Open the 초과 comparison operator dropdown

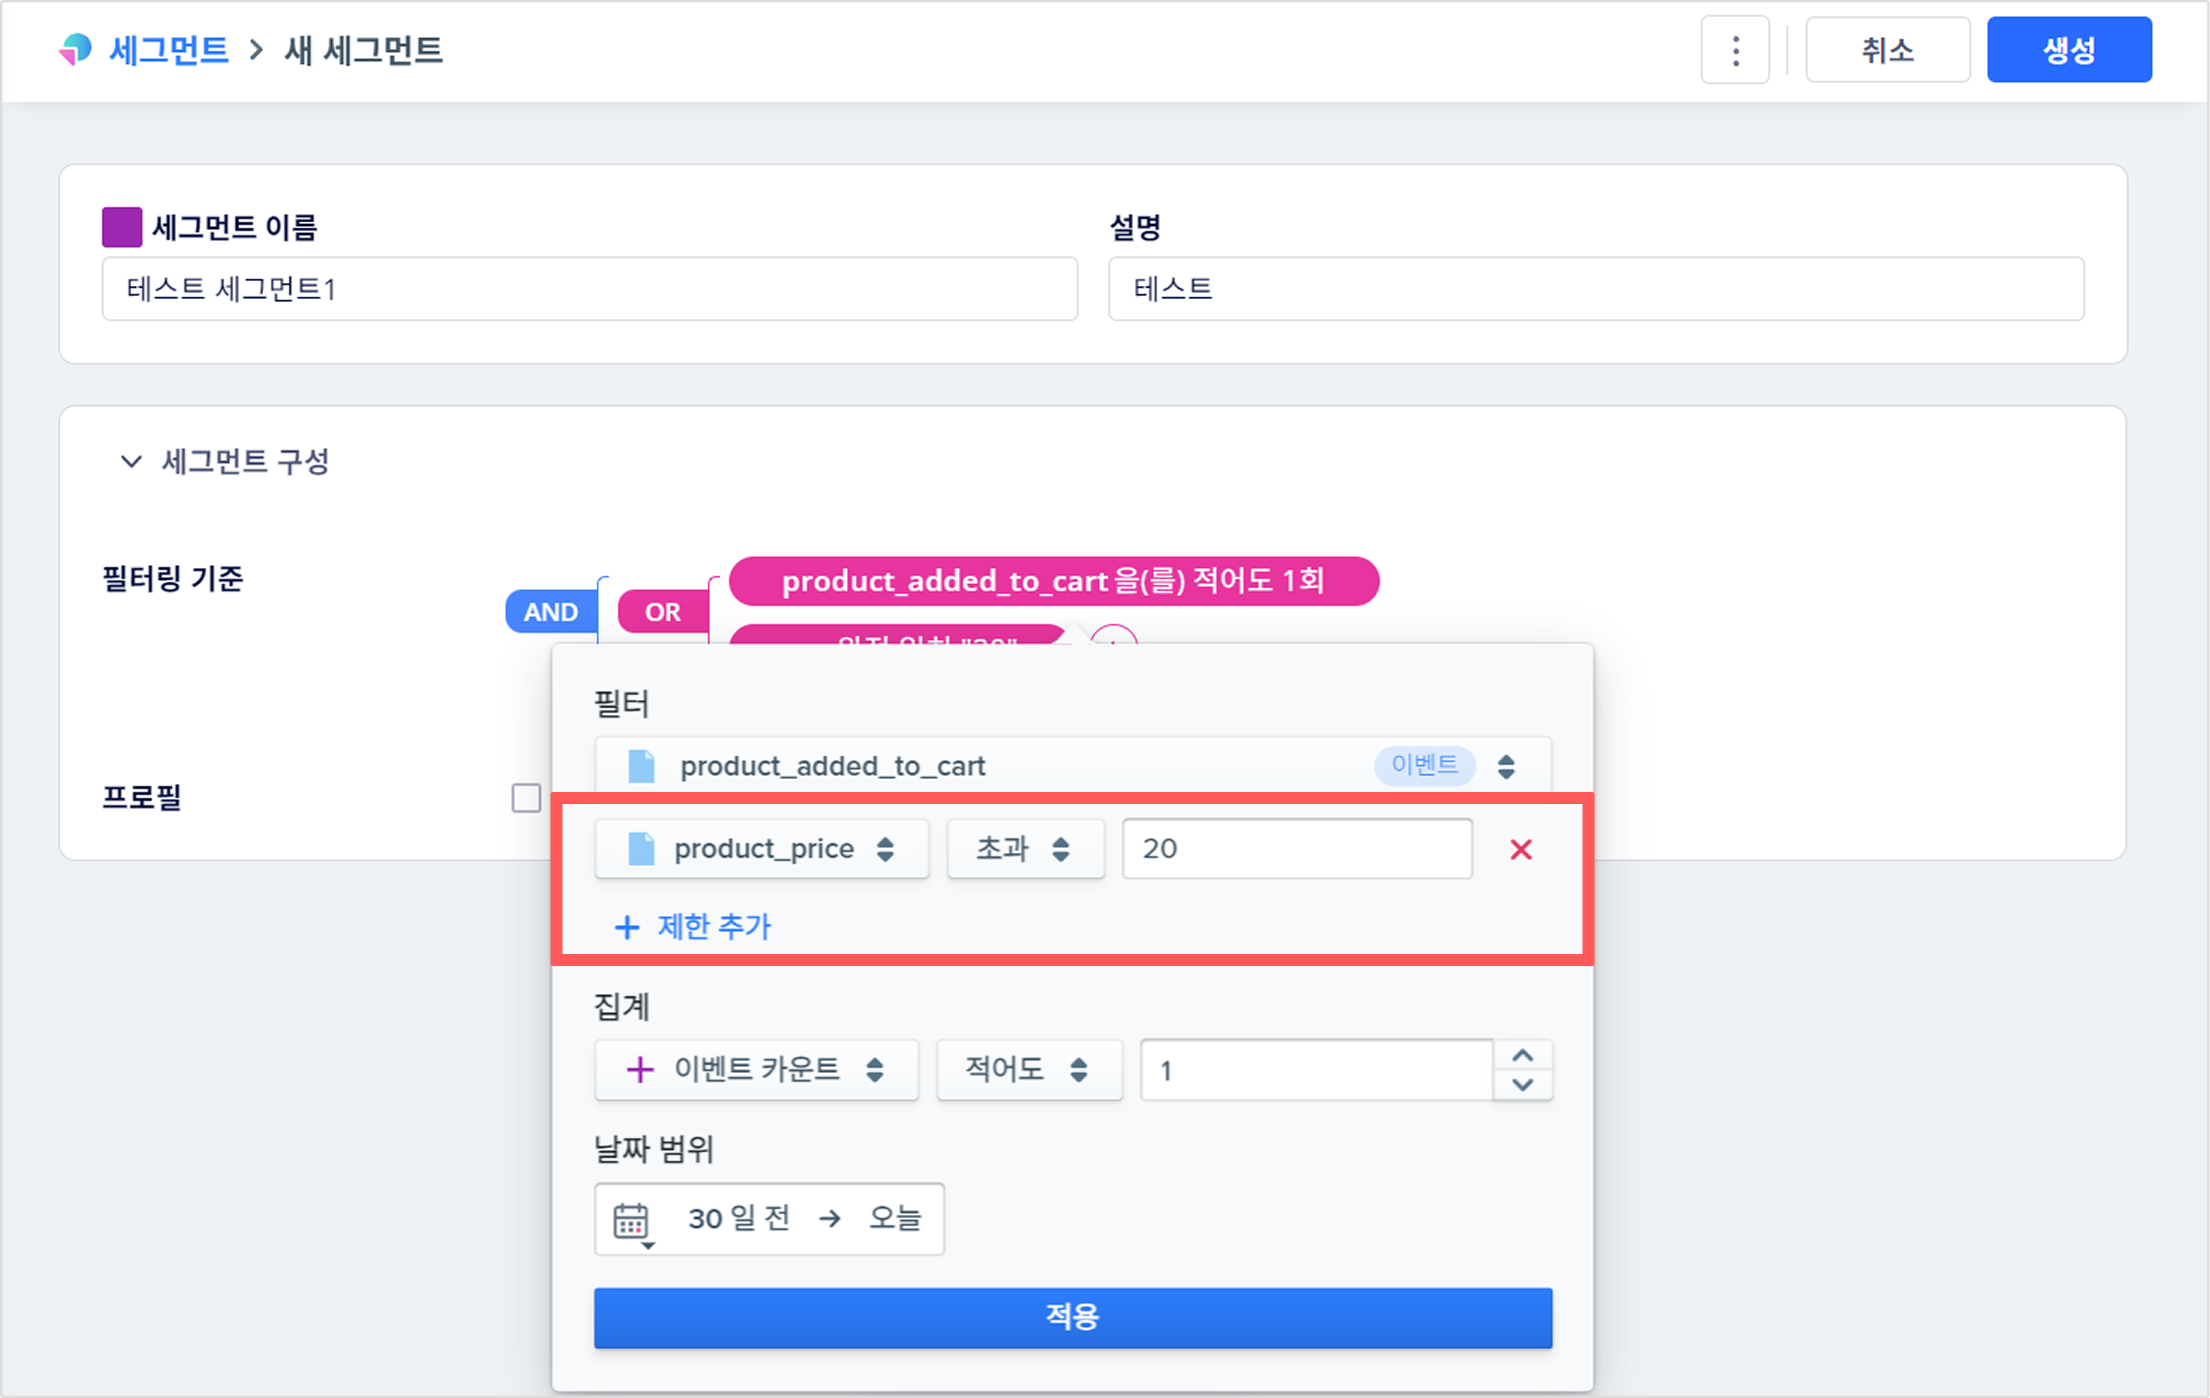pos(1025,849)
